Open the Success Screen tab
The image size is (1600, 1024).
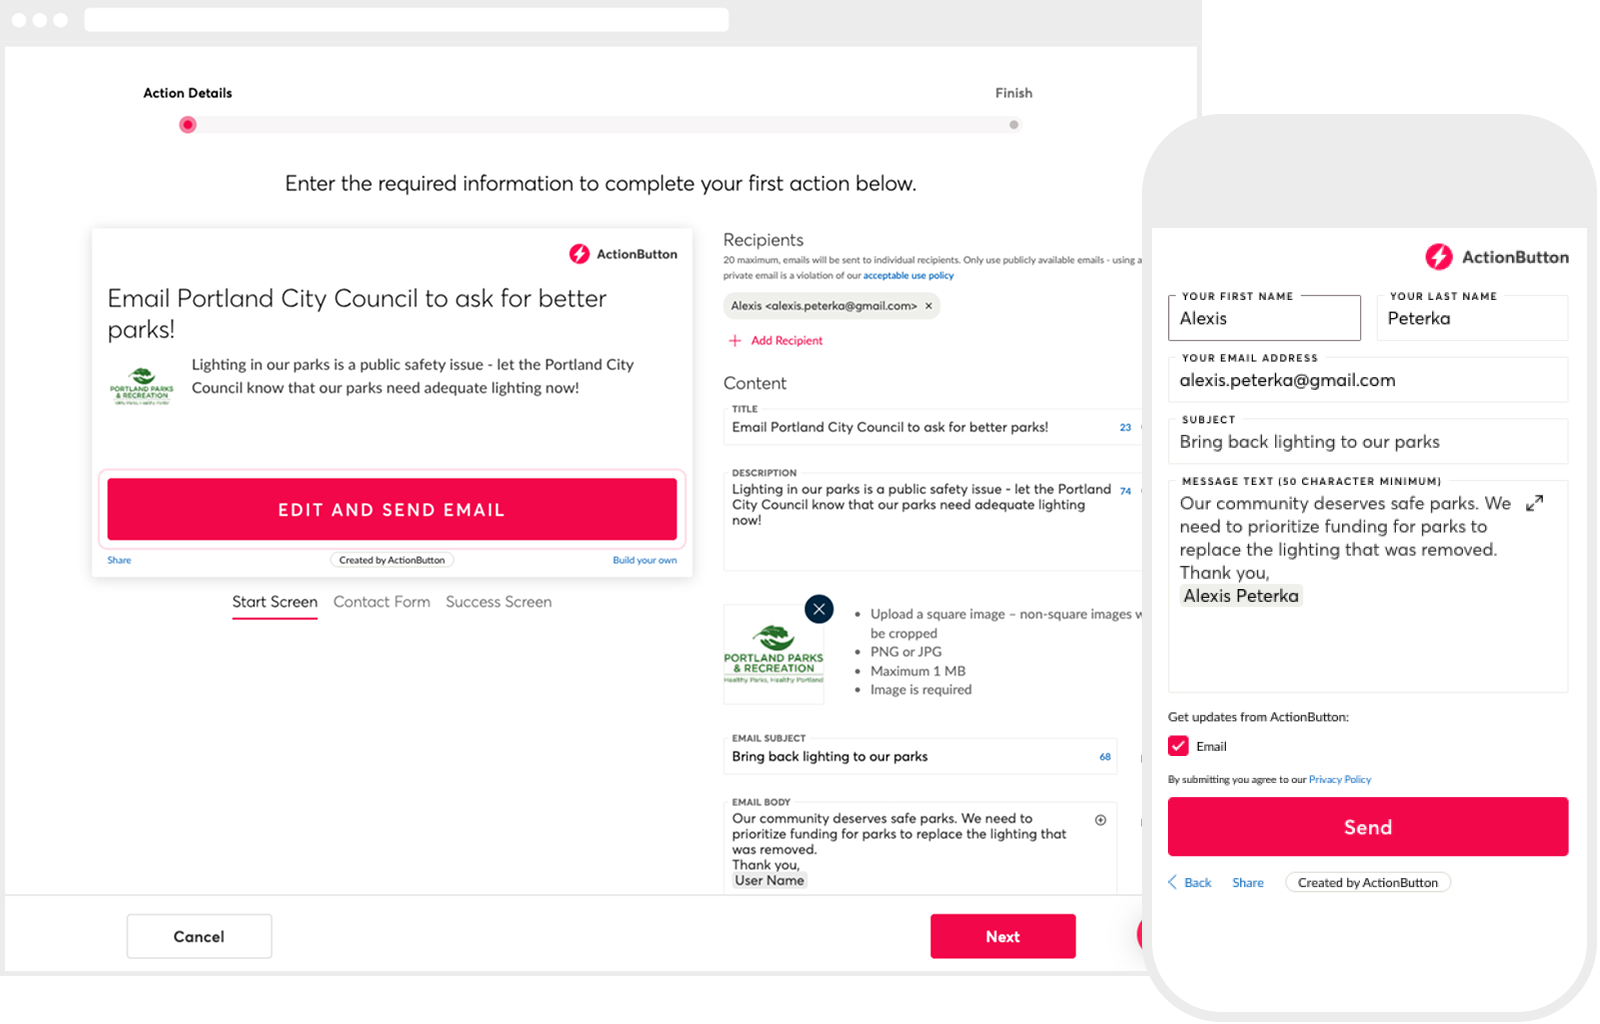[498, 602]
